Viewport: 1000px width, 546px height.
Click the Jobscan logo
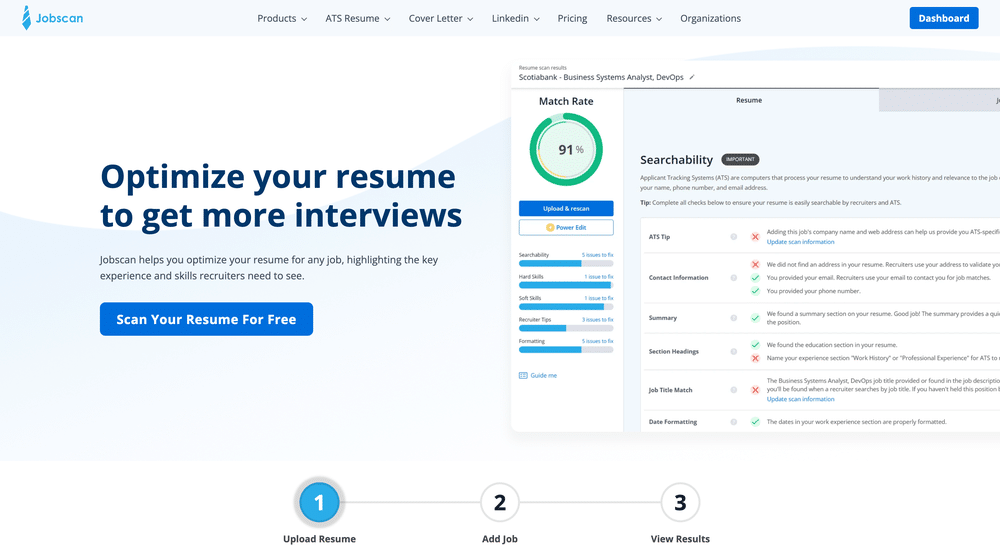pyautogui.click(x=52, y=18)
